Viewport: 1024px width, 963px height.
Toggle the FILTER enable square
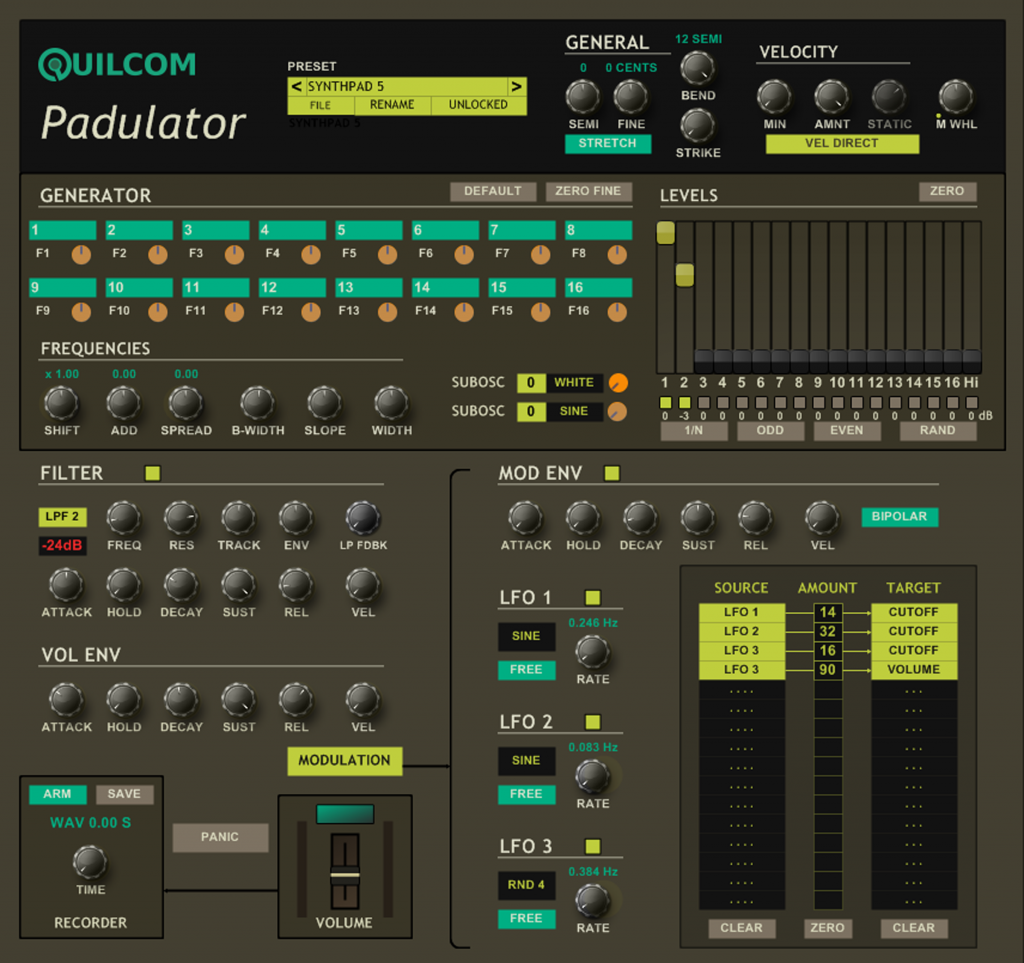coord(152,473)
